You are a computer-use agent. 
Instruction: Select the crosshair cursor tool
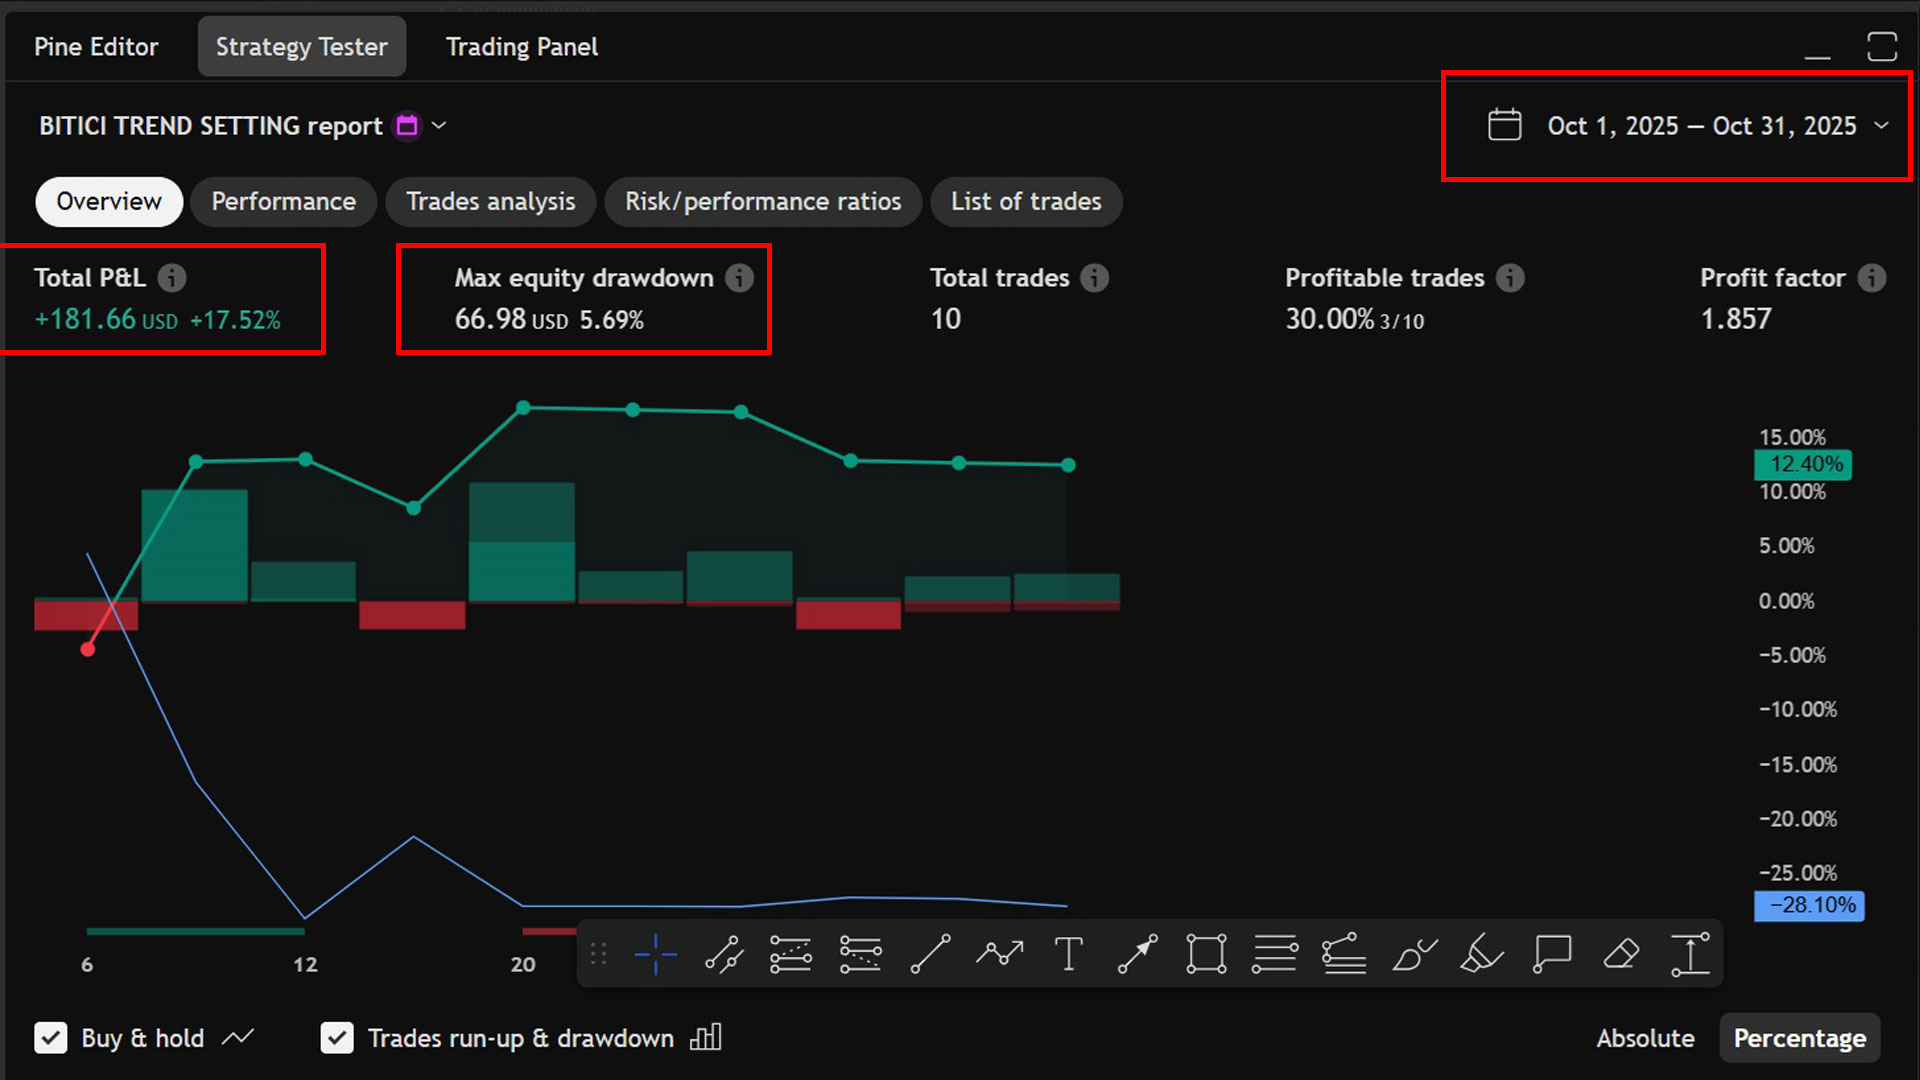655,954
